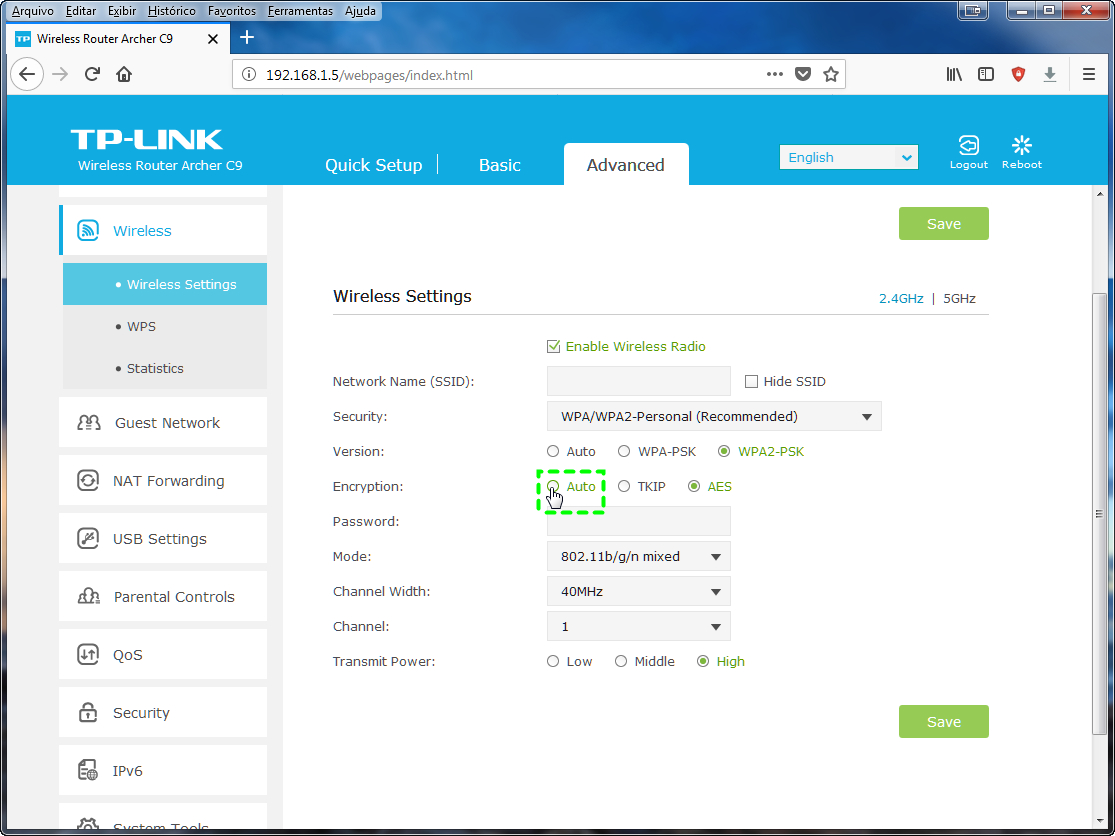
Task: Open the Statistics submenu item
Action: pos(165,368)
